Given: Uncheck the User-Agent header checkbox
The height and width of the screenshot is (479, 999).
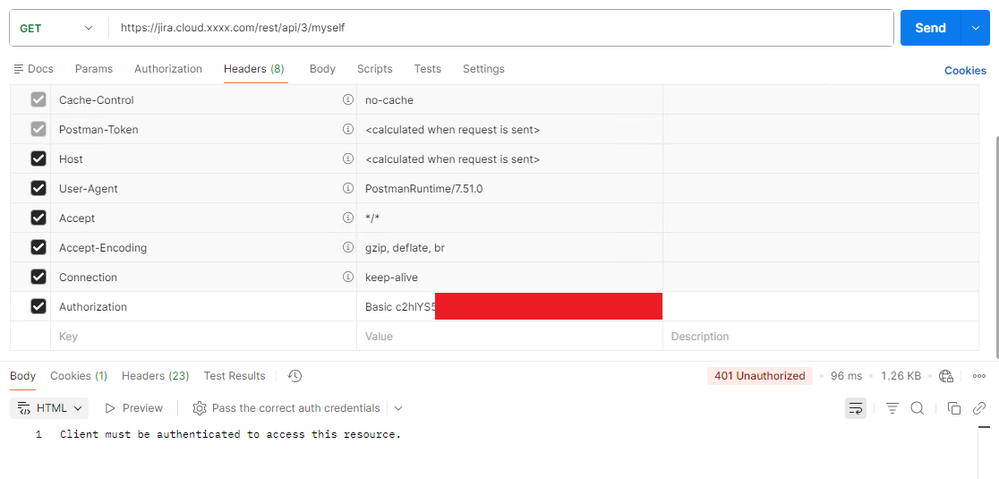Looking at the screenshot, I should point(38,189).
